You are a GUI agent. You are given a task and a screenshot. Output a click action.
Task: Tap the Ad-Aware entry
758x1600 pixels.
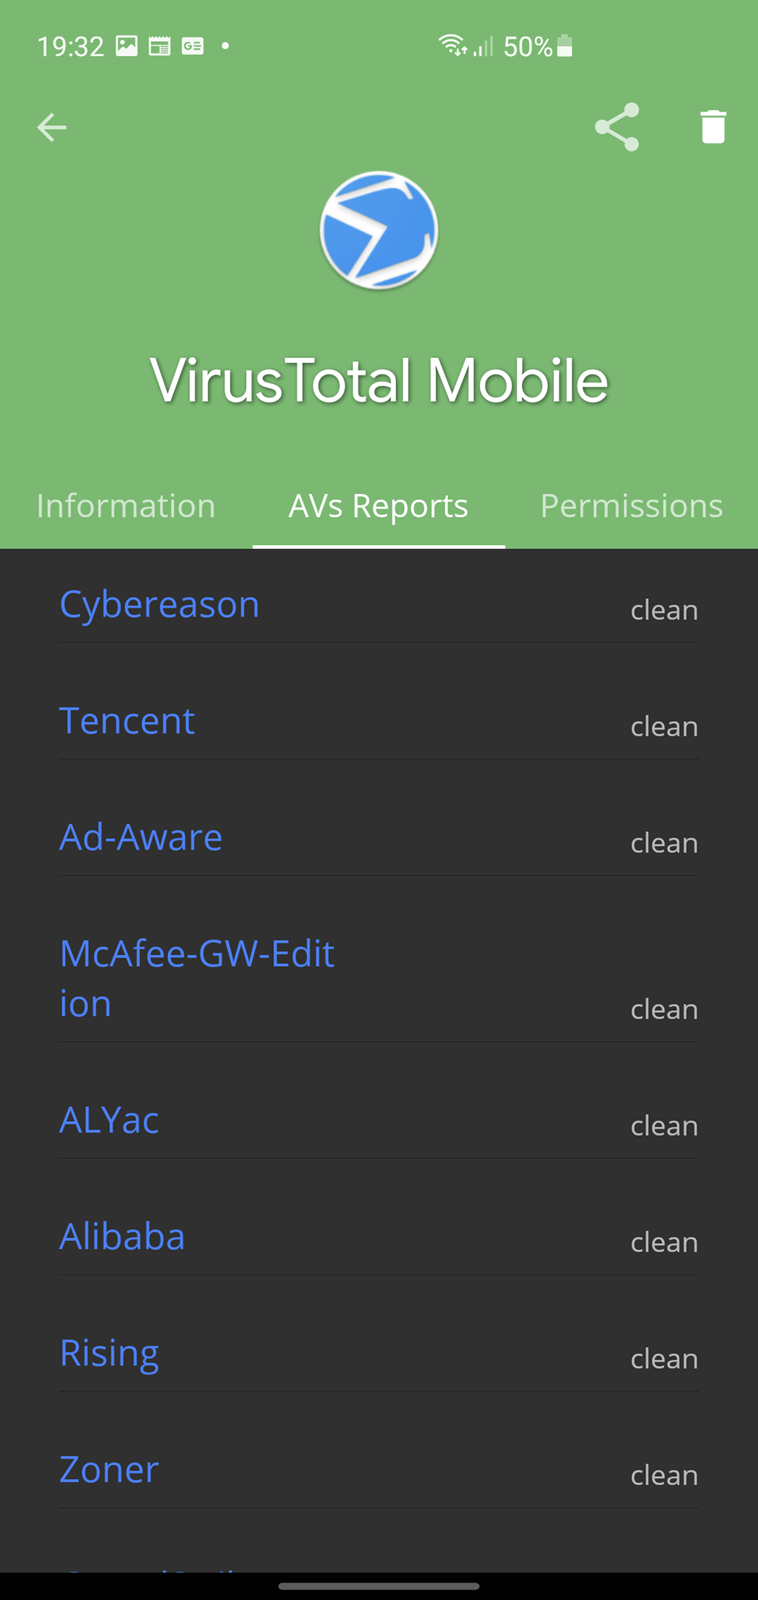141,837
